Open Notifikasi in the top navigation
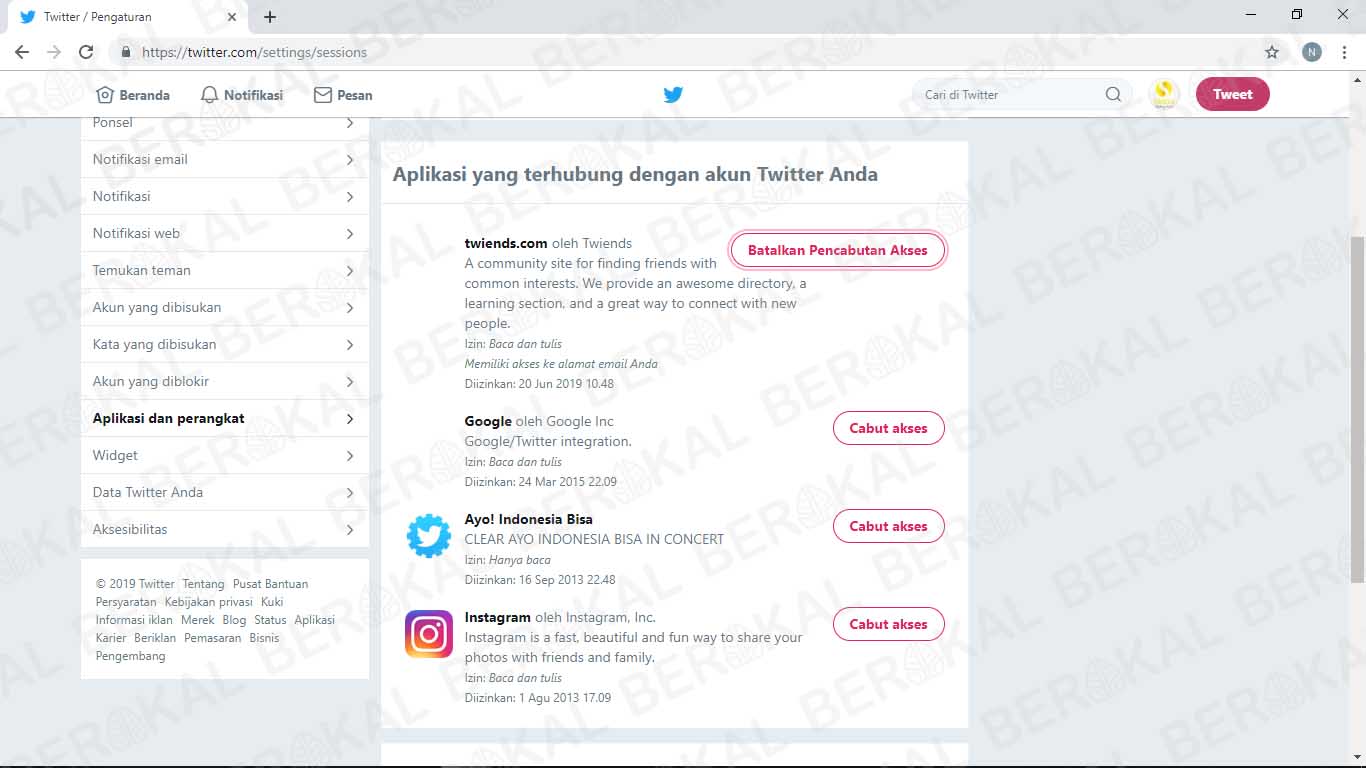Viewport: 1366px width, 768px height. pos(242,95)
